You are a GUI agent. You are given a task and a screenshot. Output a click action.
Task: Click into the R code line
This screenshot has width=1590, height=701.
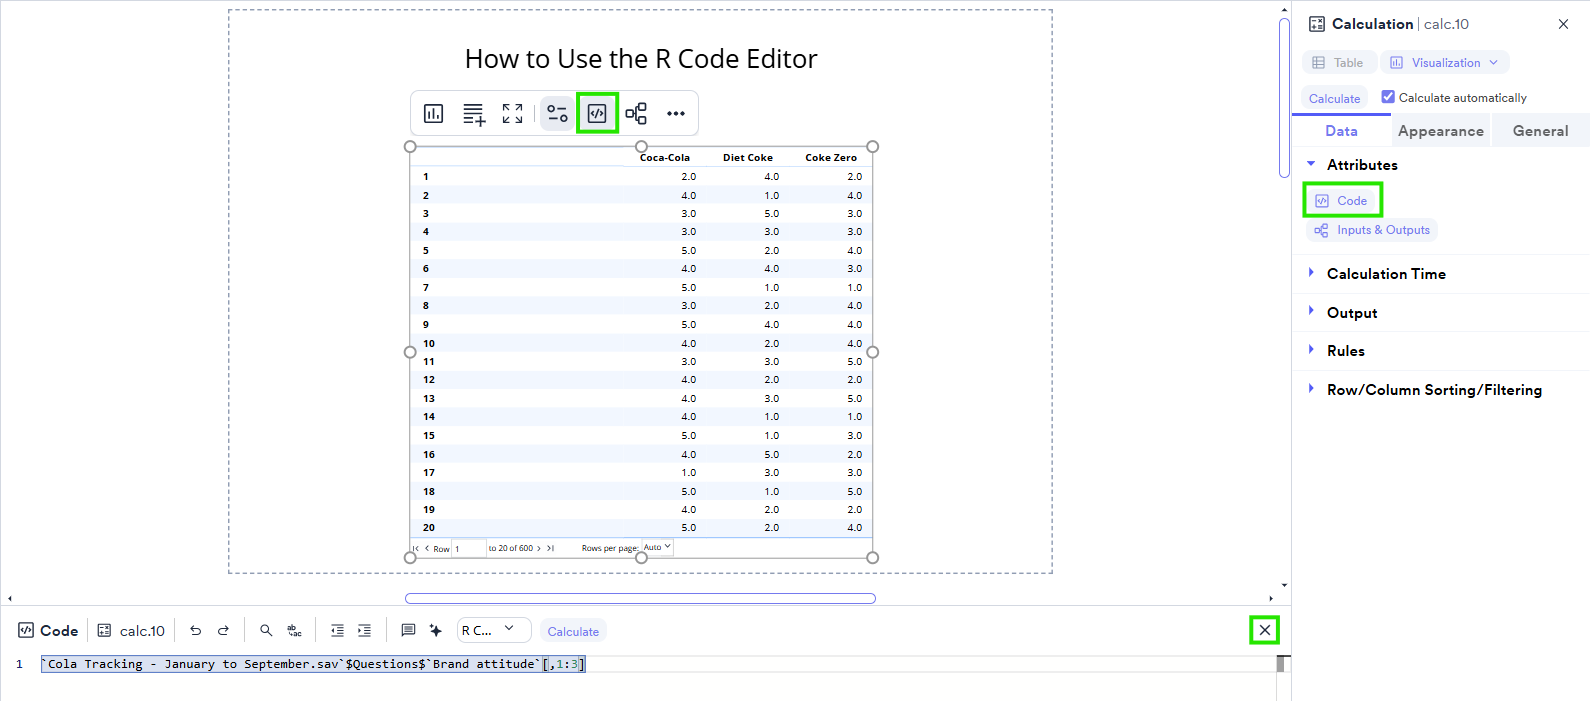coord(313,664)
